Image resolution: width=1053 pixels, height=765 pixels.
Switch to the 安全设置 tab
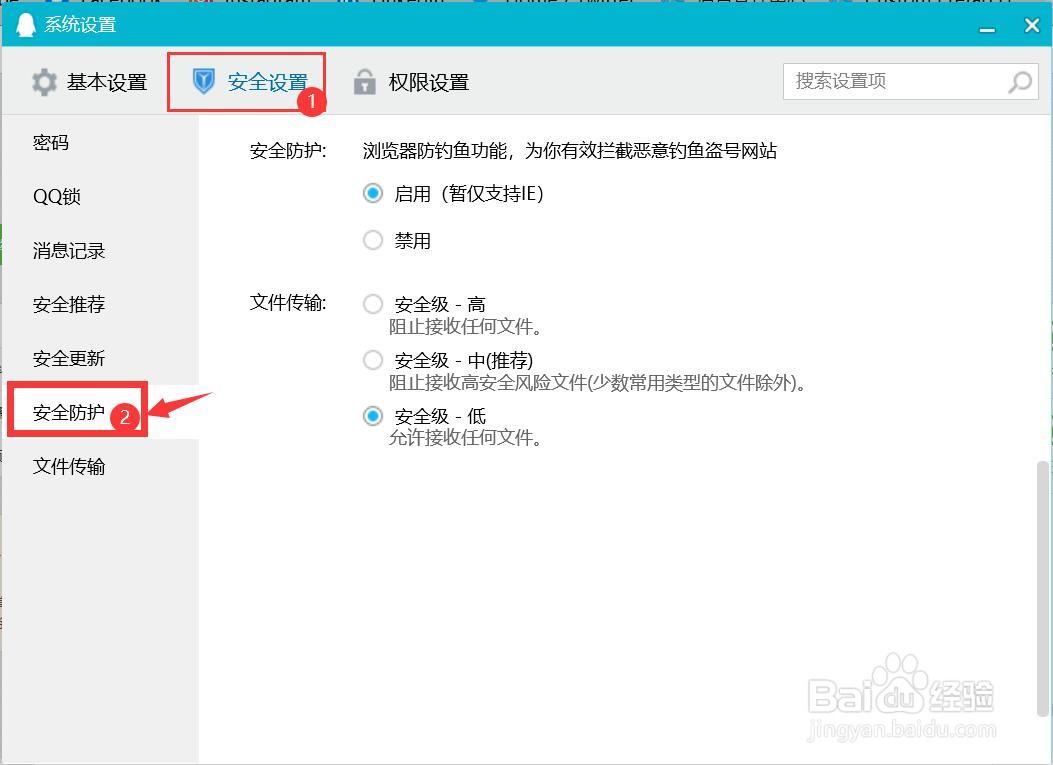click(x=250, y=82)
